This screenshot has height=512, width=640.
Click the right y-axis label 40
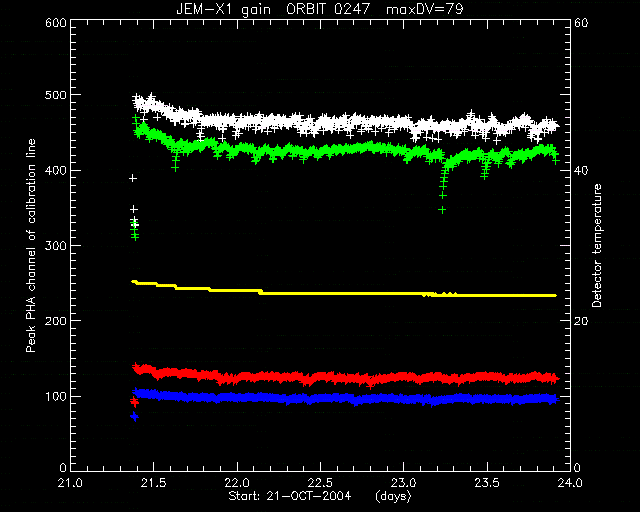click(x=581, y=170)
